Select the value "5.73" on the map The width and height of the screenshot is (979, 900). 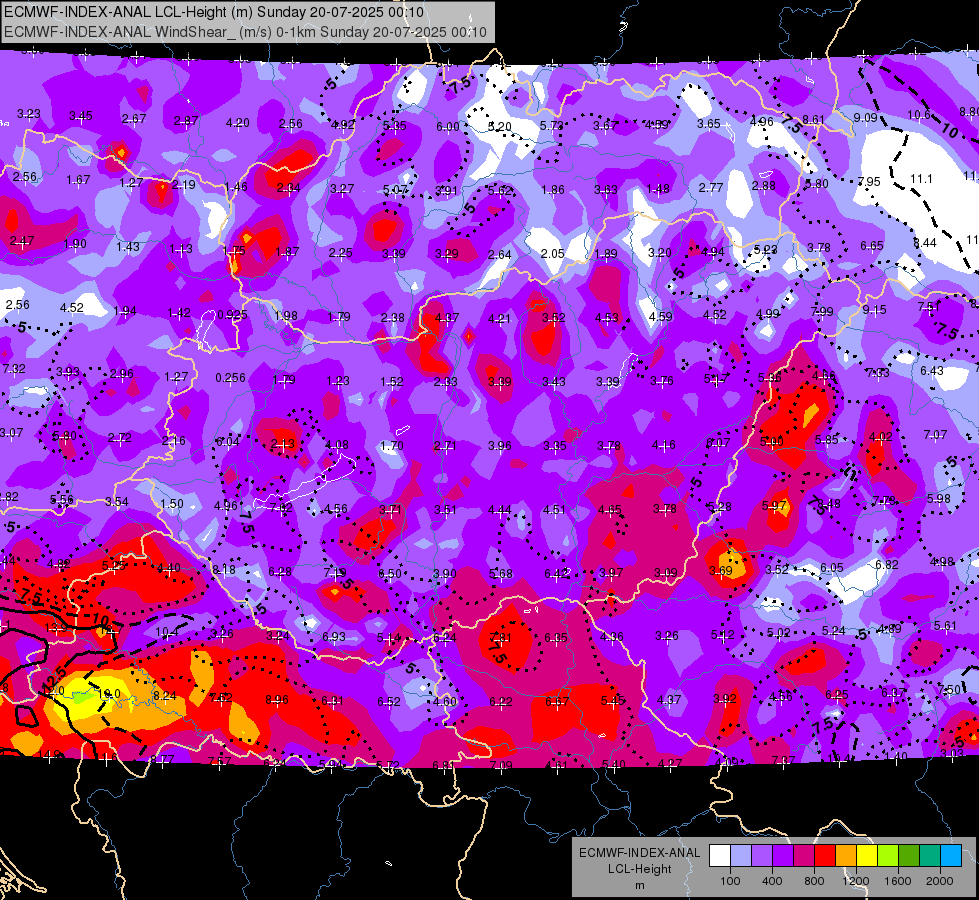[552, 126]
